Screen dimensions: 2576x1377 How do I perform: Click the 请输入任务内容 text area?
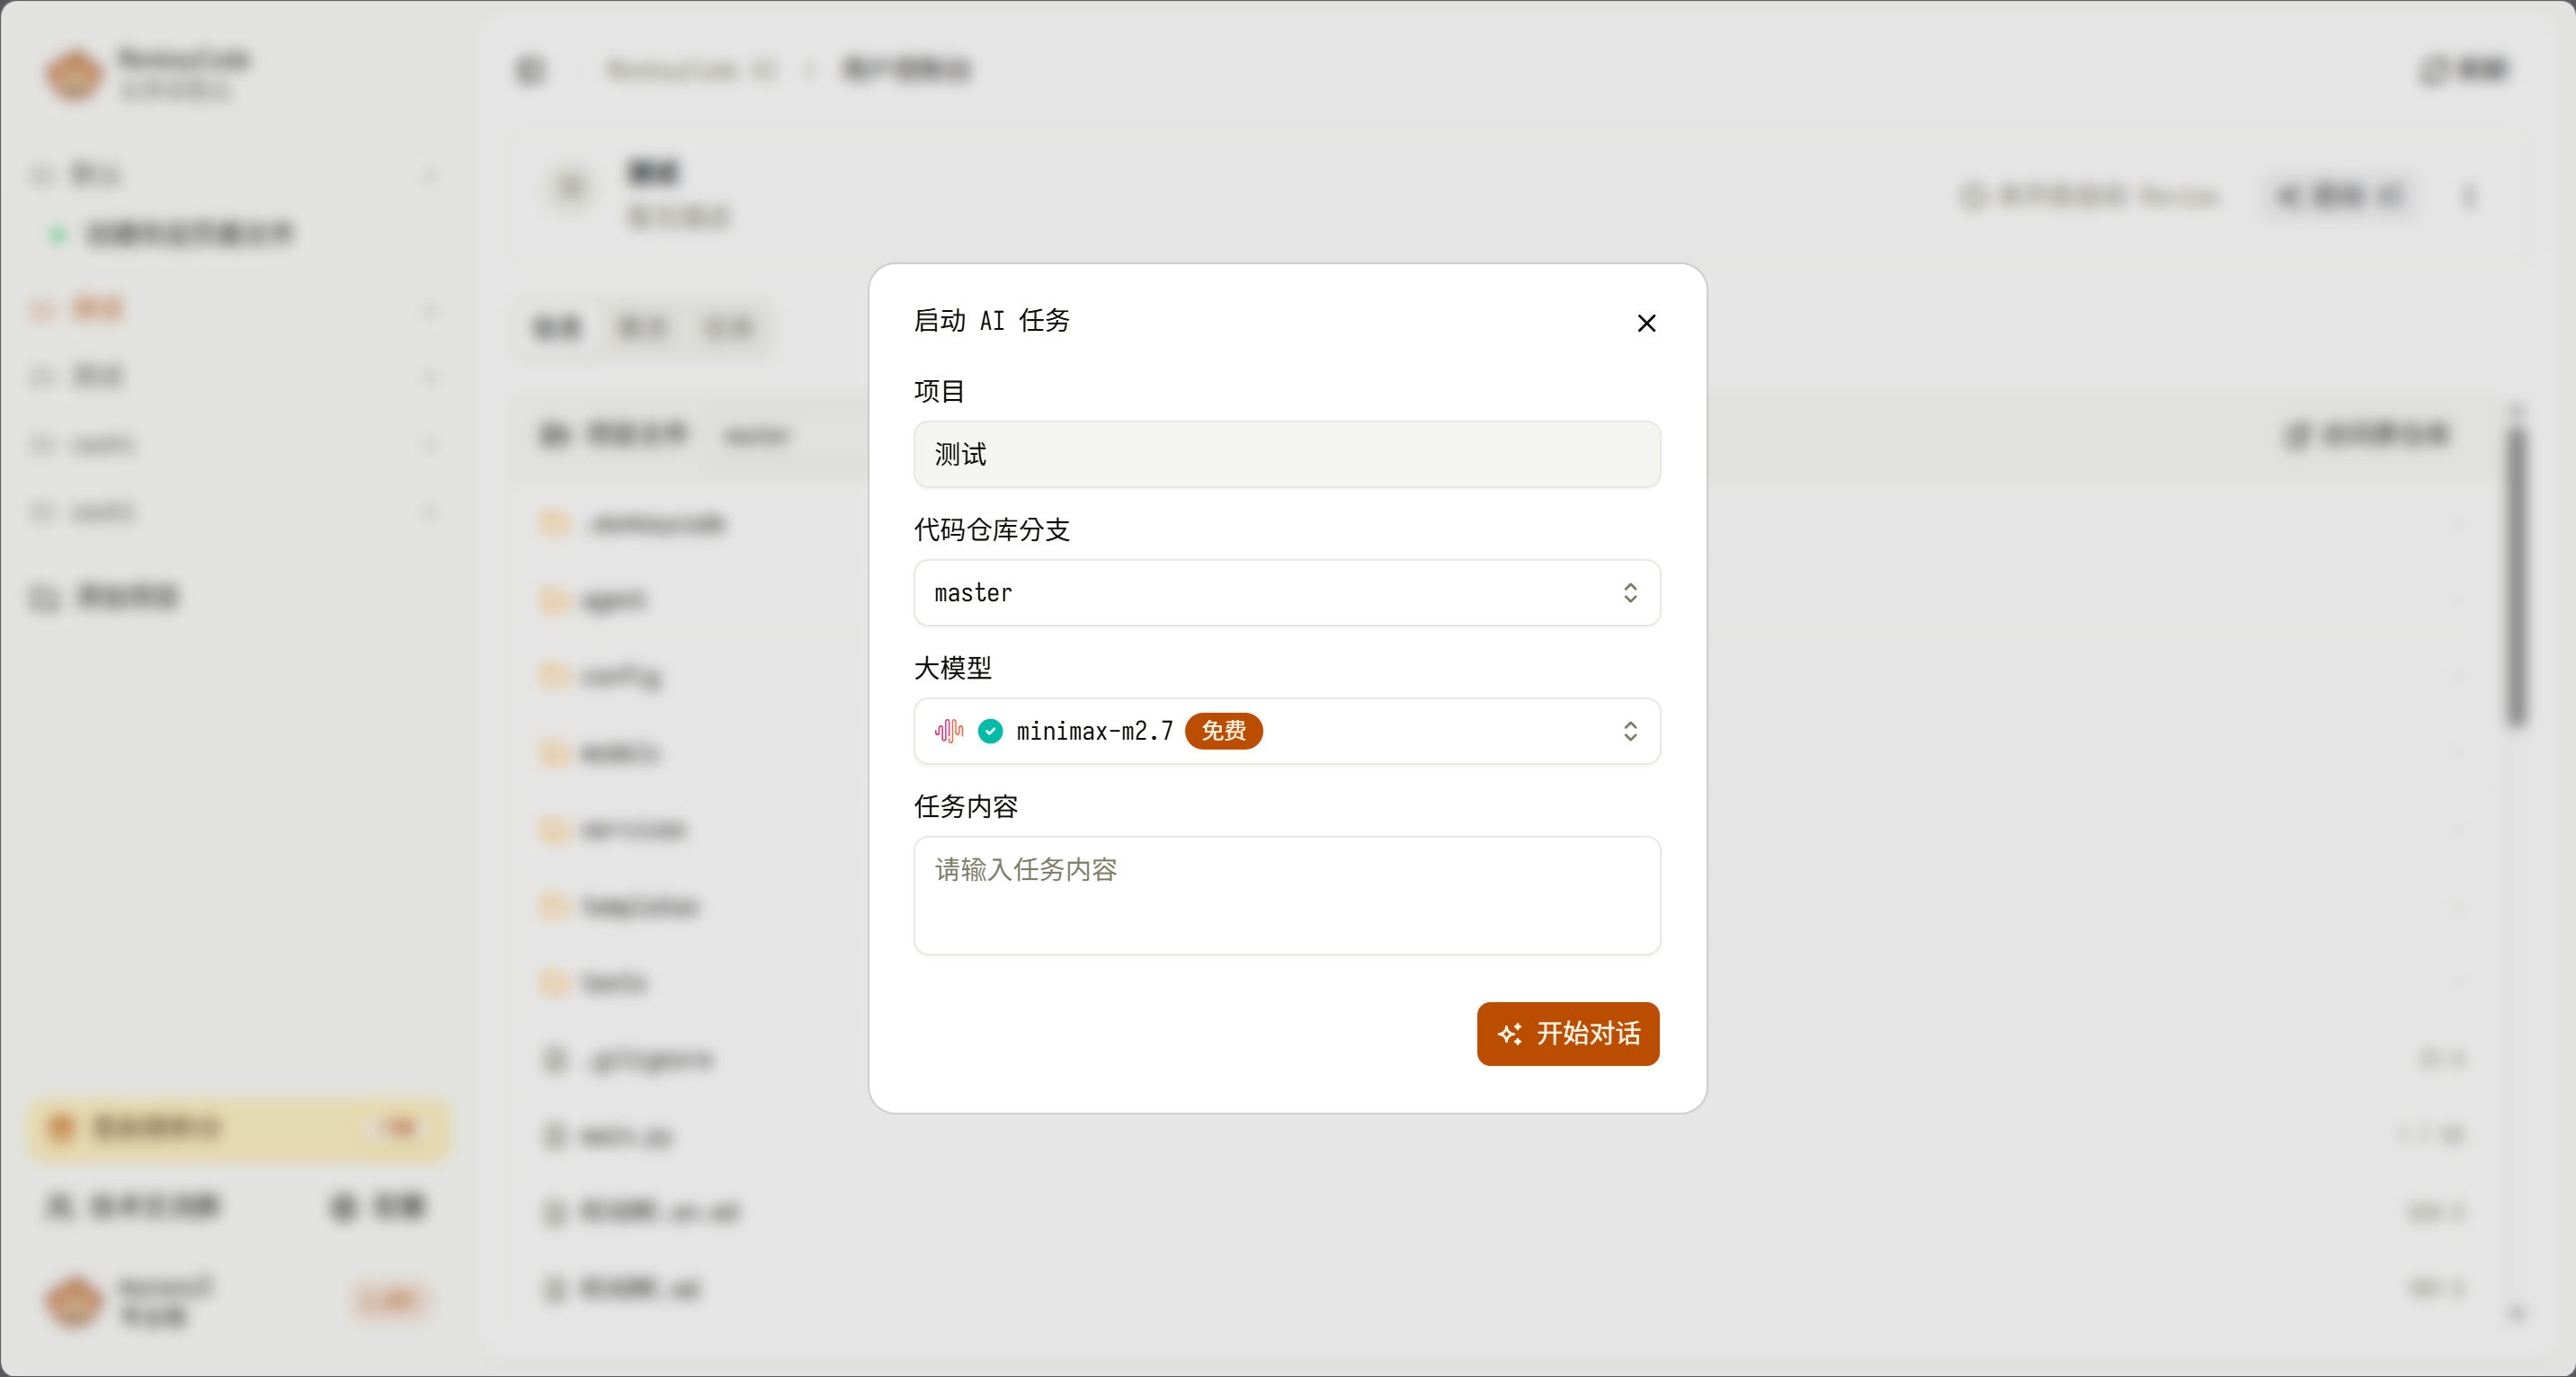pos(1286,895)
